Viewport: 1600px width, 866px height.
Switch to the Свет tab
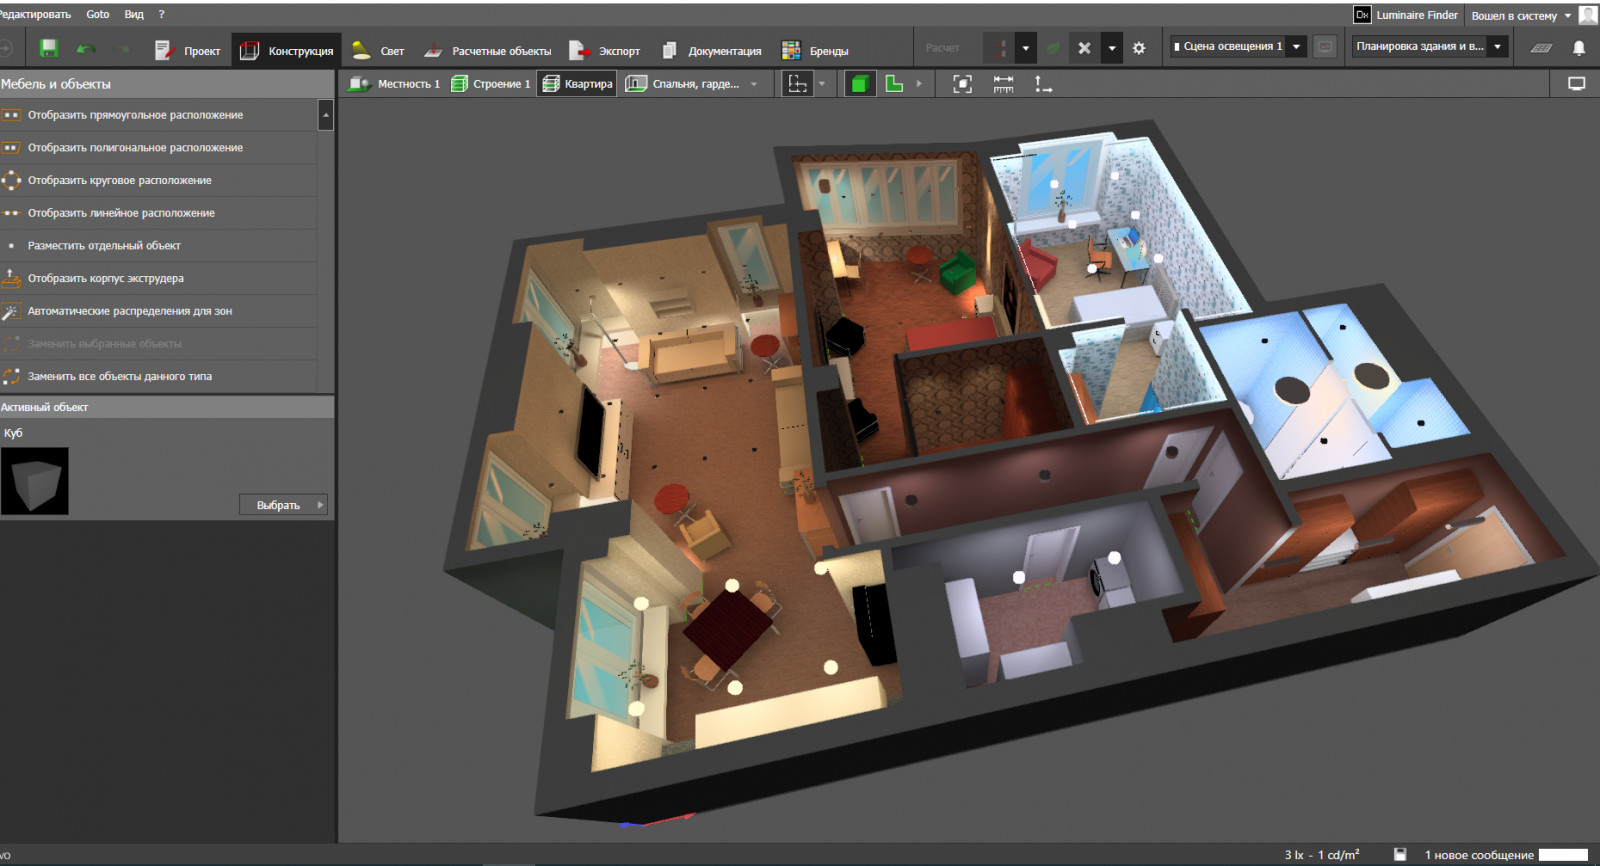coord(379,51)
